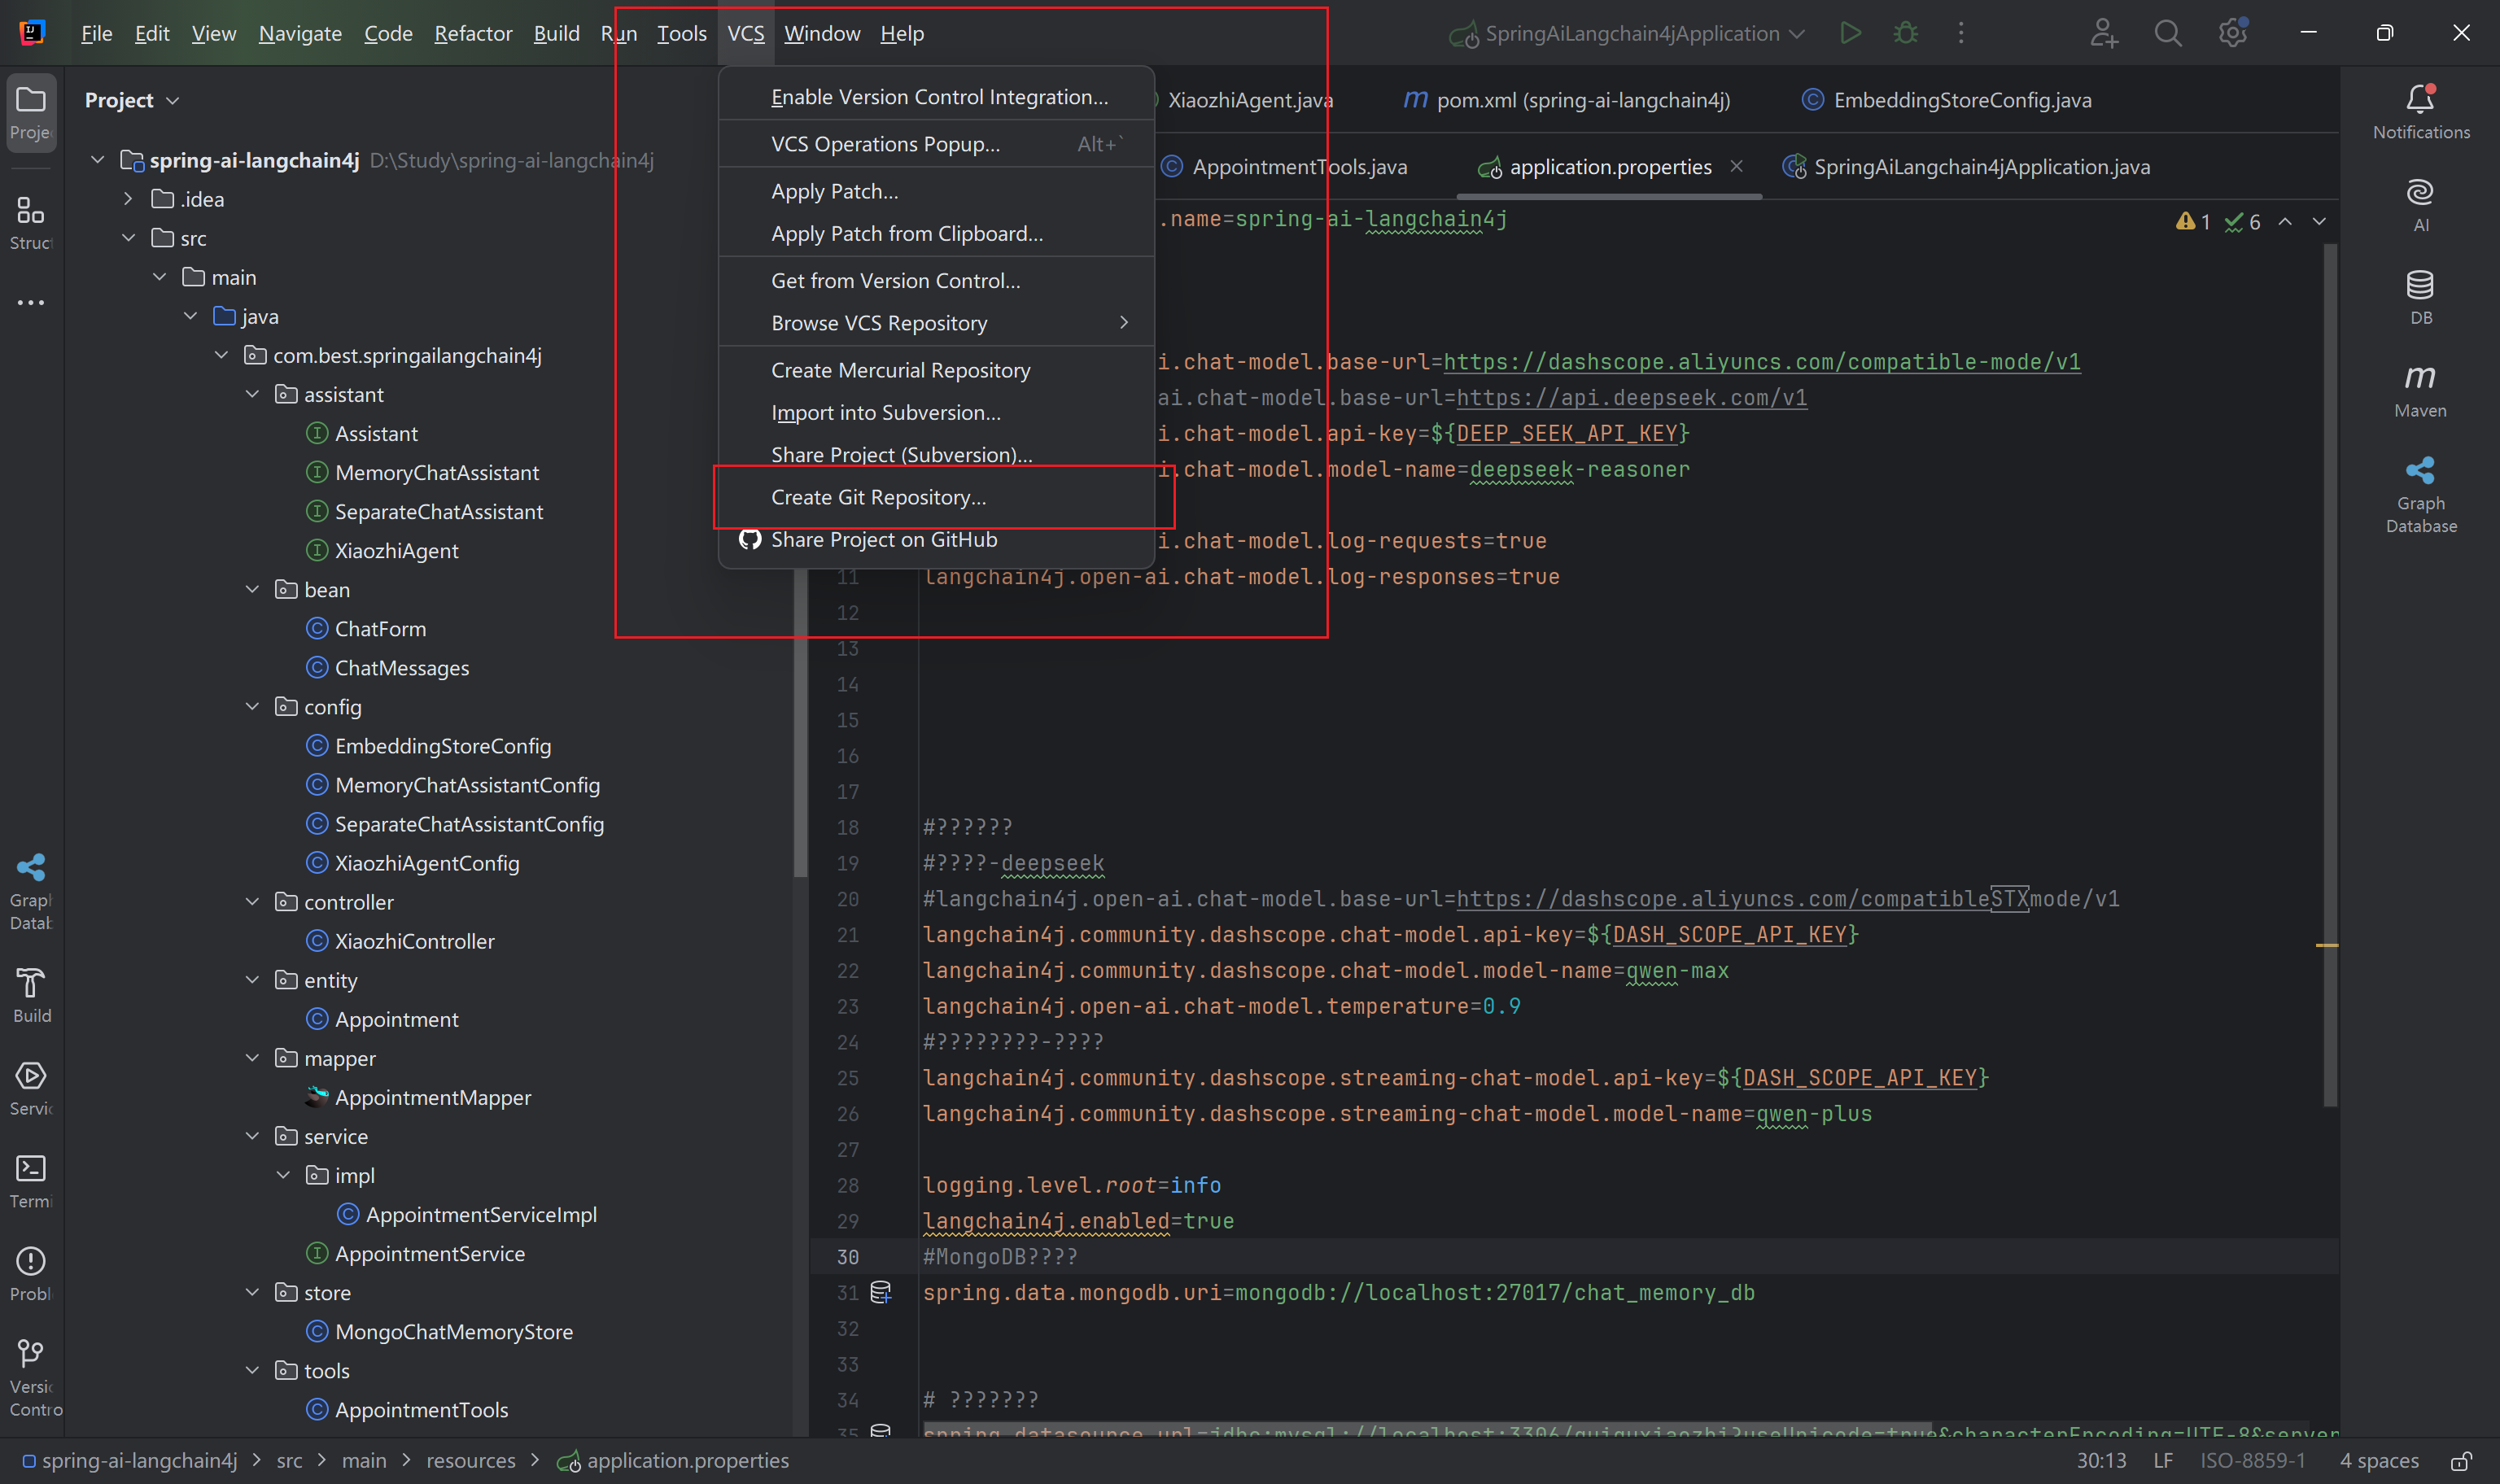This screenshot has width=2500, height=1484.
Task: Collapse the assistant package folder
Action: click(x=252, y=394)
